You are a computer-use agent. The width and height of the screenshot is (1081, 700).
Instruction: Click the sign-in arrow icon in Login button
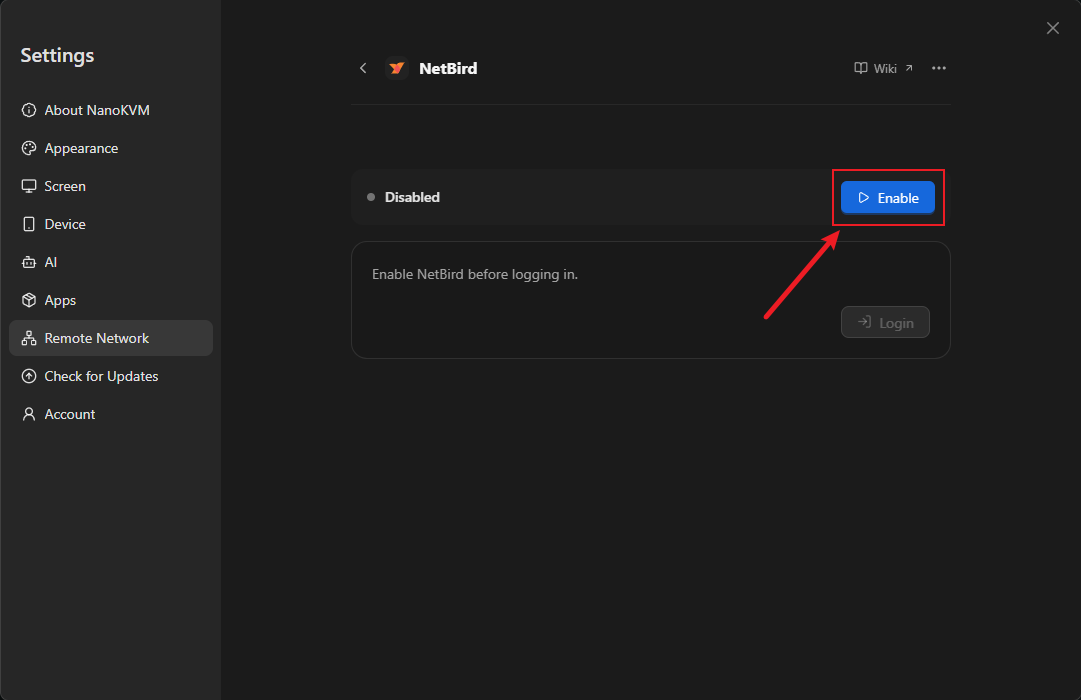tap(865, 322)
